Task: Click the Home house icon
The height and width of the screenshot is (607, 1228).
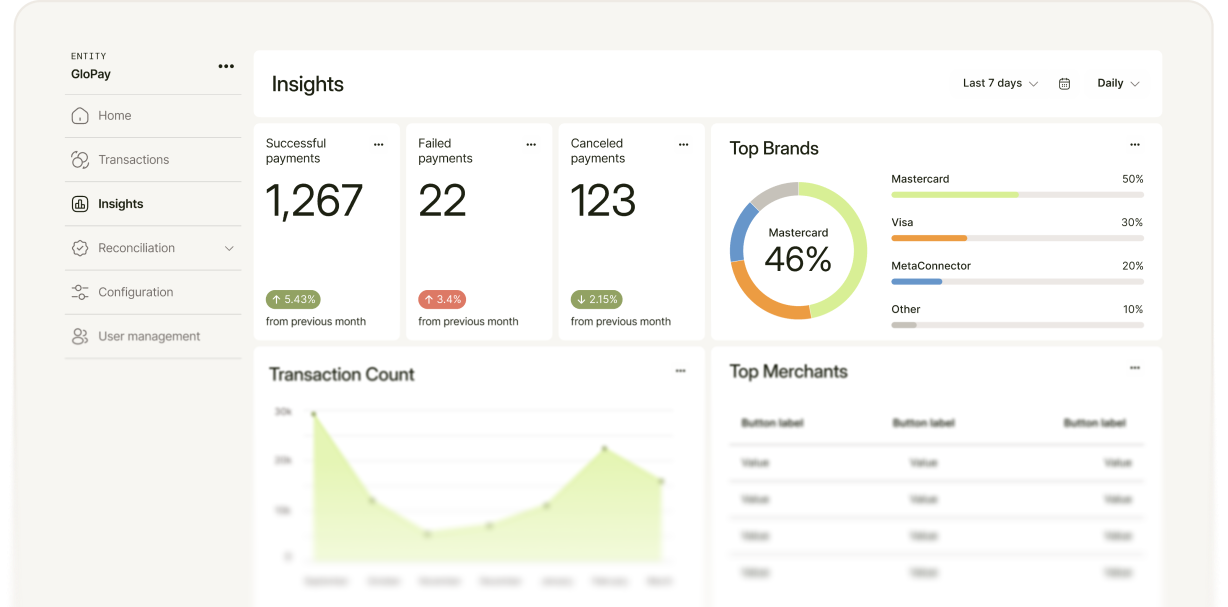Action: [x=80, y=116]
